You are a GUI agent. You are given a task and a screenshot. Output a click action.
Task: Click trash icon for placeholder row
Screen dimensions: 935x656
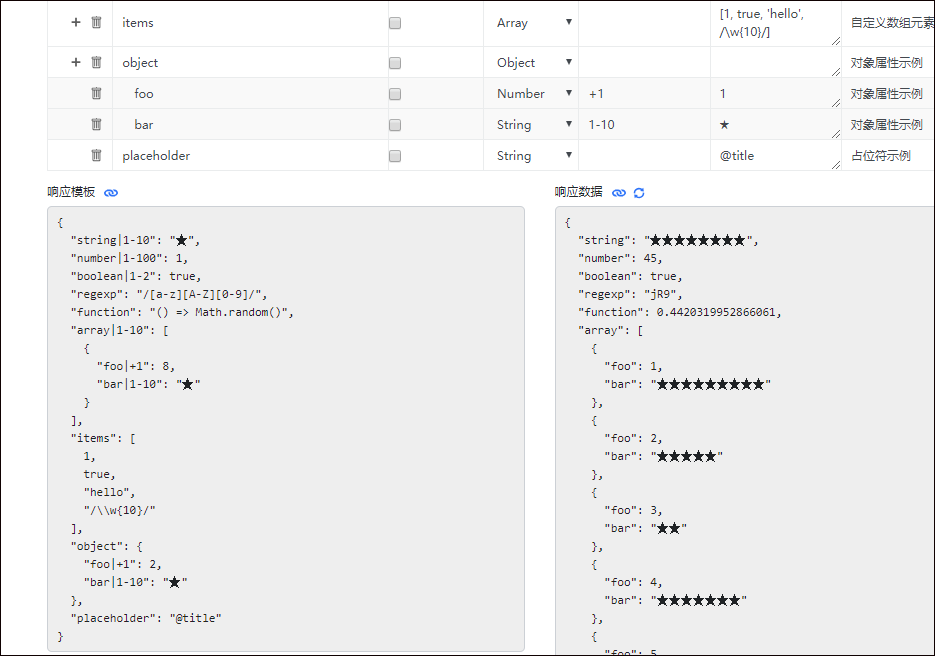pyautogui.click(x=96, y=155)
